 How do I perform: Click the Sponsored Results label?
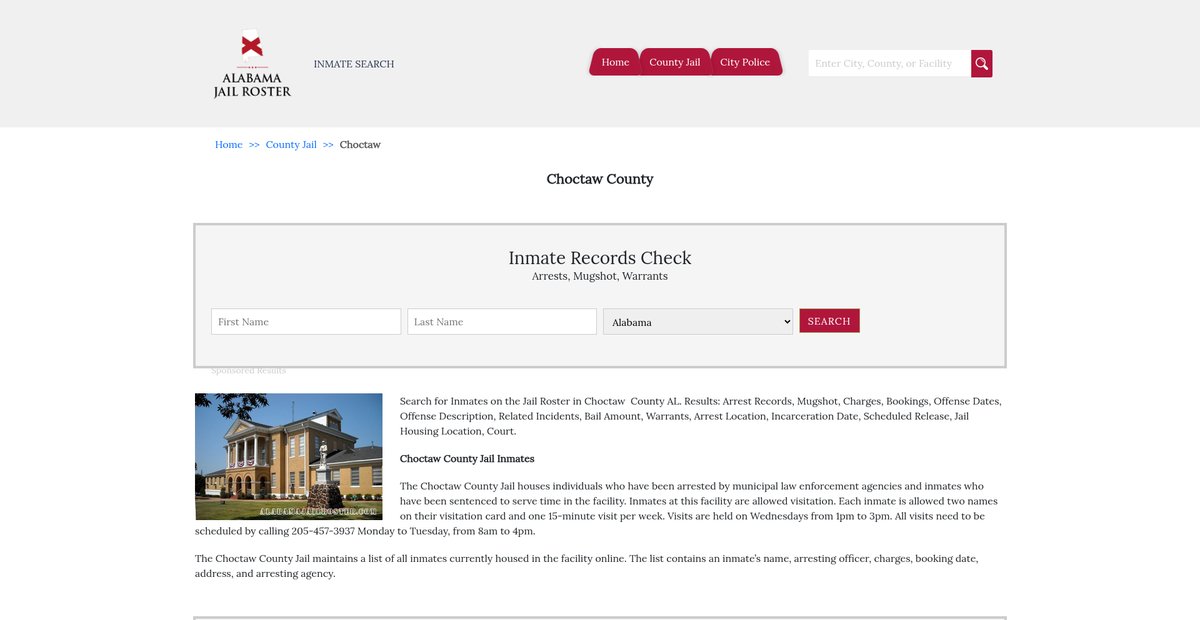(x=249, y=371)
